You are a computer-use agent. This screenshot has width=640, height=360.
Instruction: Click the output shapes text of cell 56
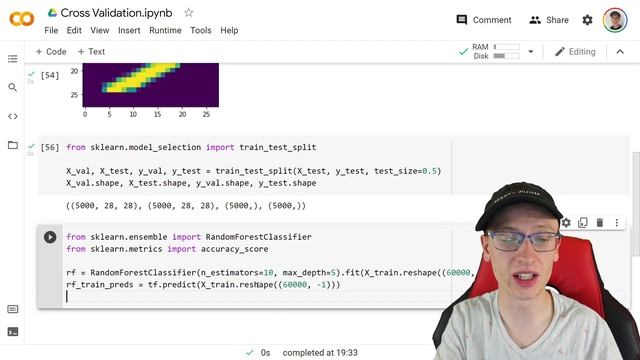tap(186, 206)
